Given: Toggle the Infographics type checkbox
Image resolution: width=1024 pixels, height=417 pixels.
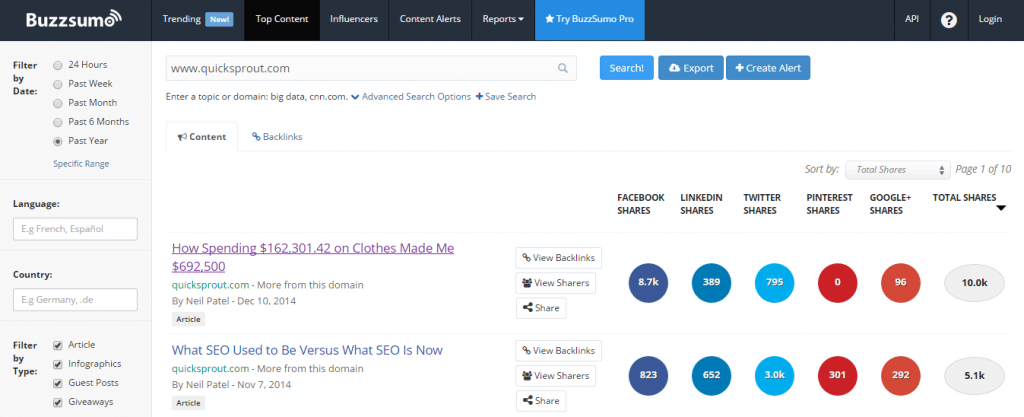Looking at the screenshot, I should click(58, 364).
